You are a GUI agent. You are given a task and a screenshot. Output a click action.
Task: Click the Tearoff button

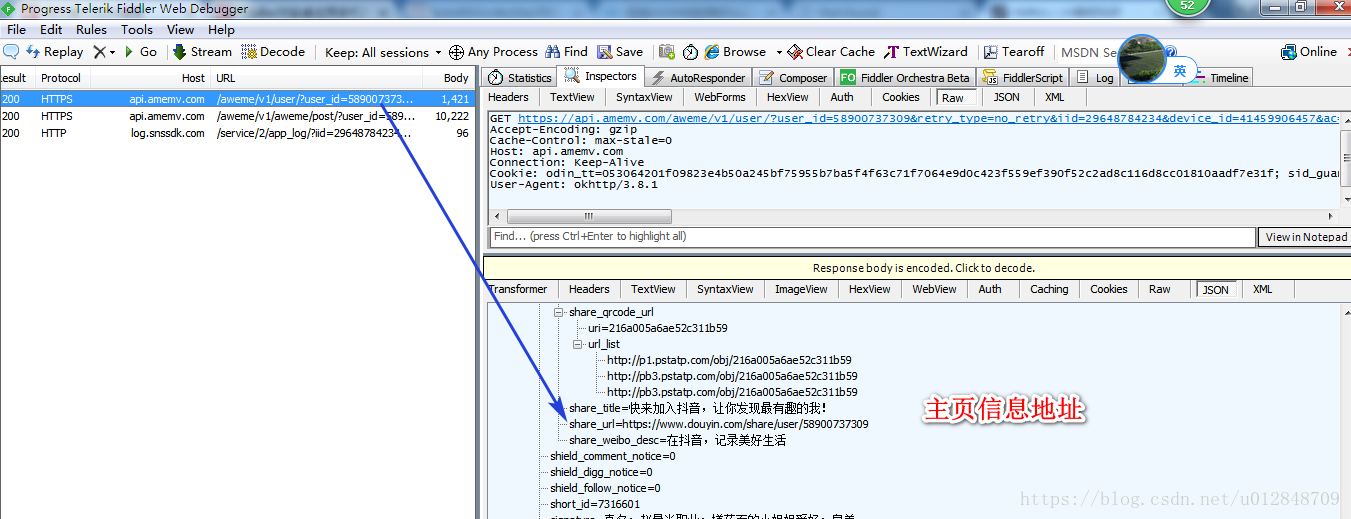click(x=1014, y=52)
